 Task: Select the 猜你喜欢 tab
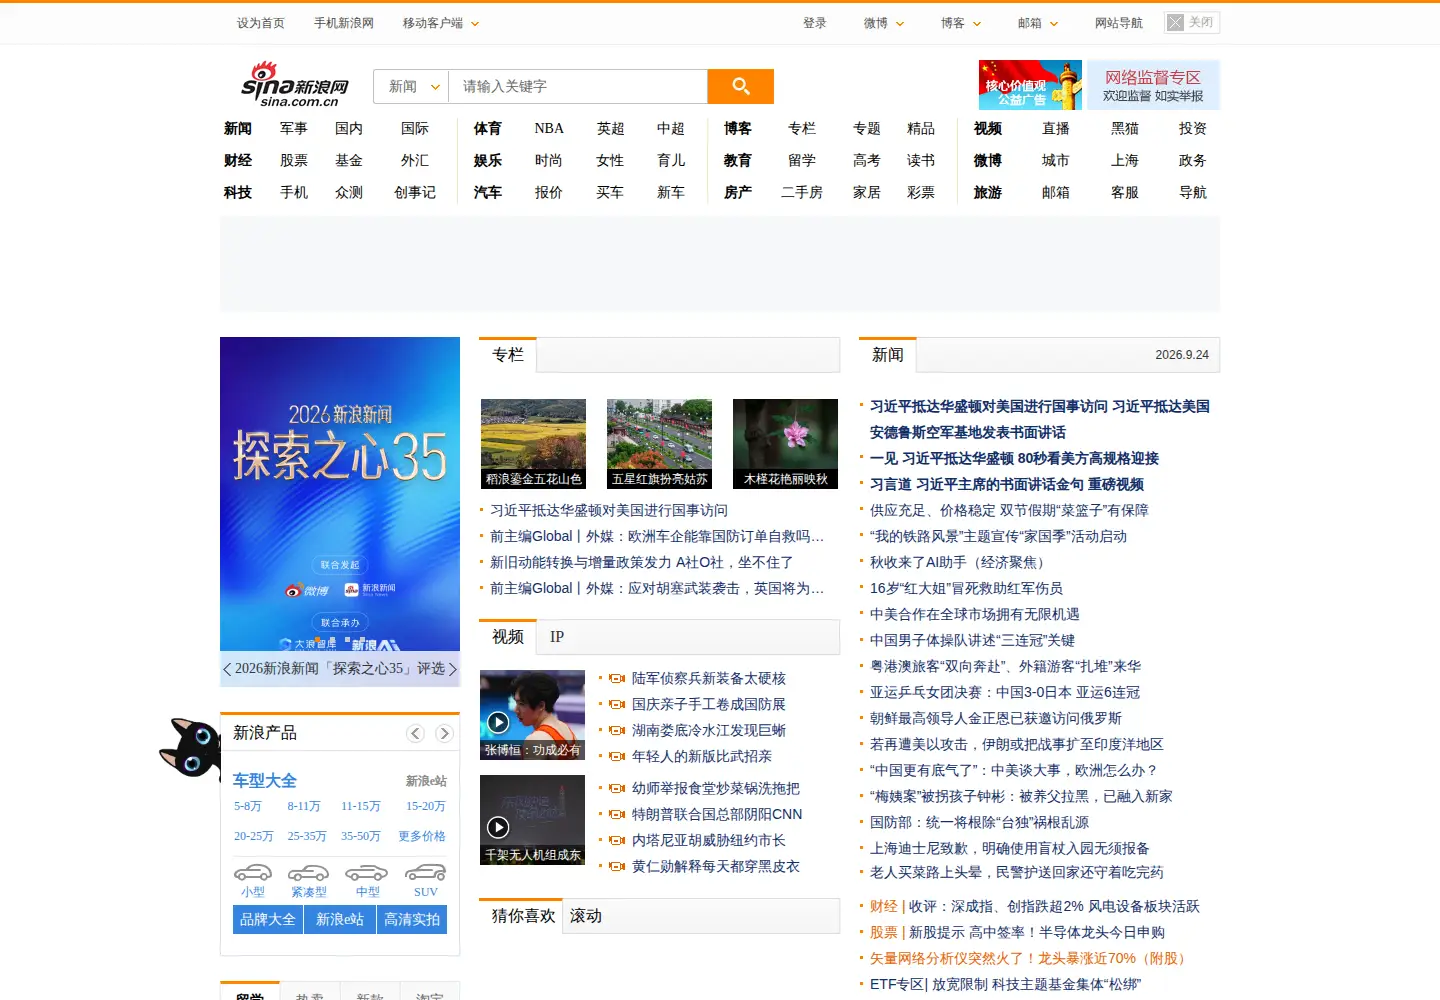coord(523,916)
